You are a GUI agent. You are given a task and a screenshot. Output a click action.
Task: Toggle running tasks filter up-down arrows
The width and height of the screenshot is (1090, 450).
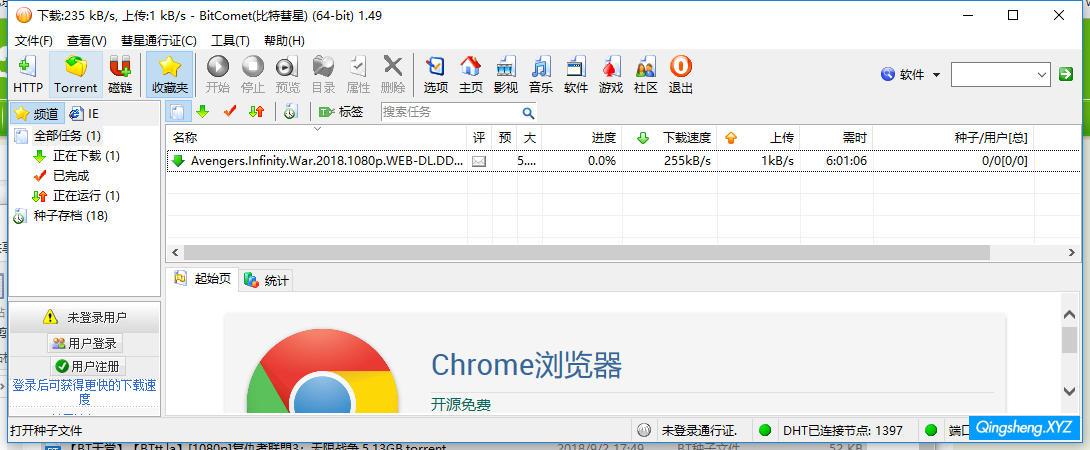(257, 112)
